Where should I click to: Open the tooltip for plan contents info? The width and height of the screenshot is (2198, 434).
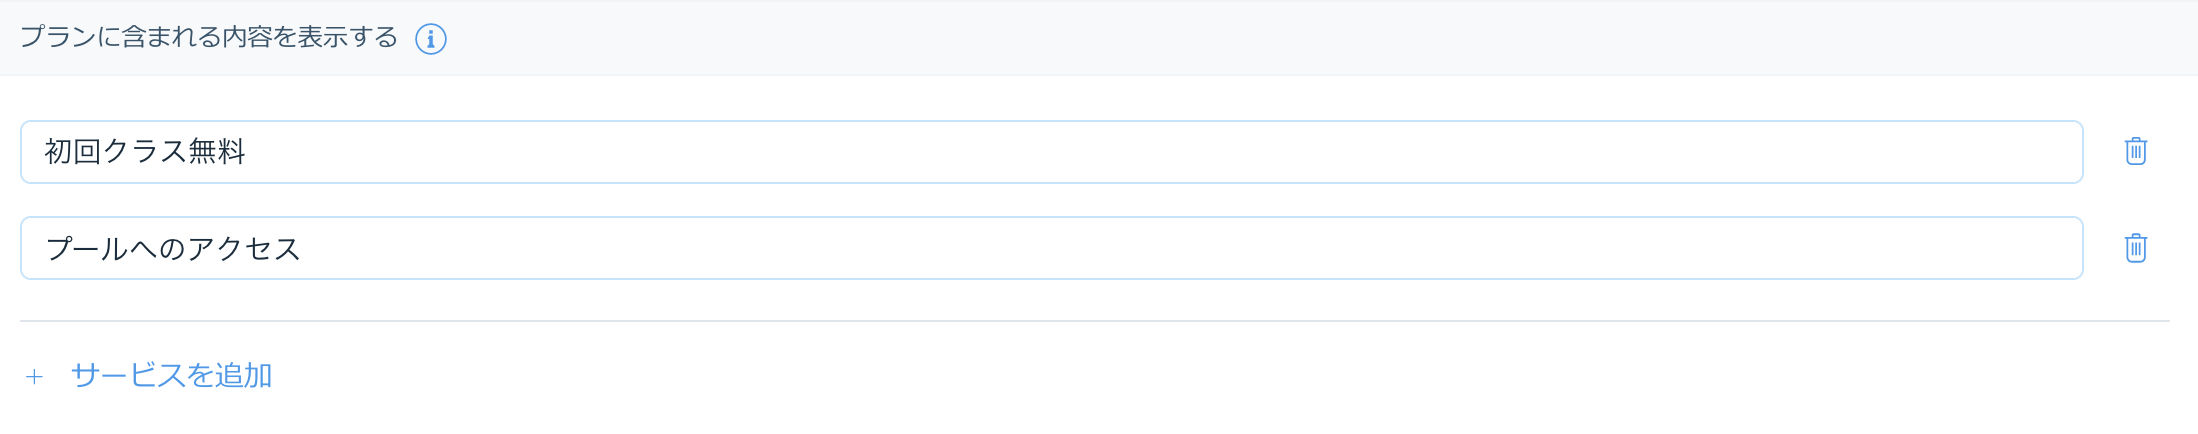(431, 39)
